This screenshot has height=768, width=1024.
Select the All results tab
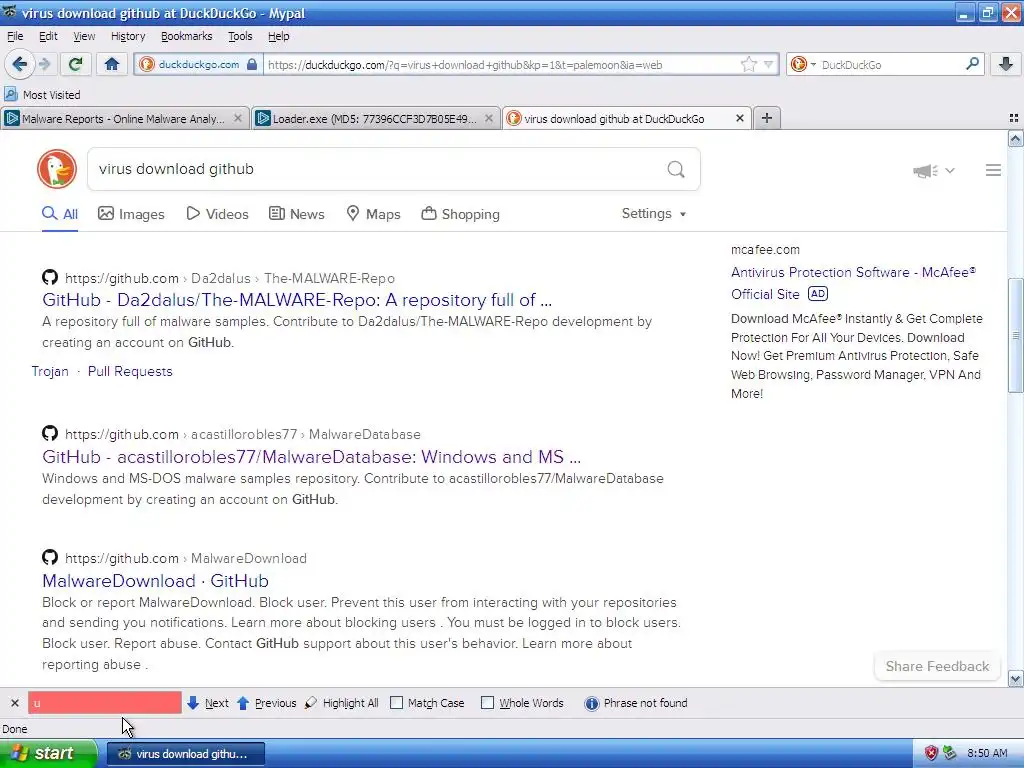click(x=60, y=214)
